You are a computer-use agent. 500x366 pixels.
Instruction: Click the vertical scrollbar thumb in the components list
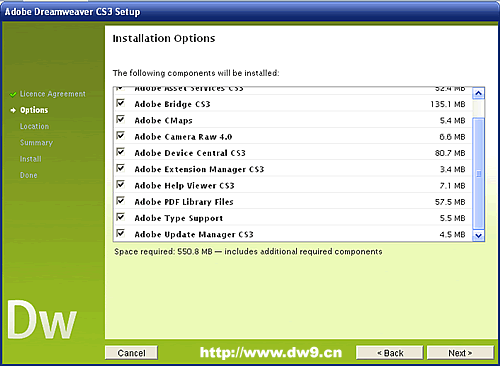click(x=478, y=174)
